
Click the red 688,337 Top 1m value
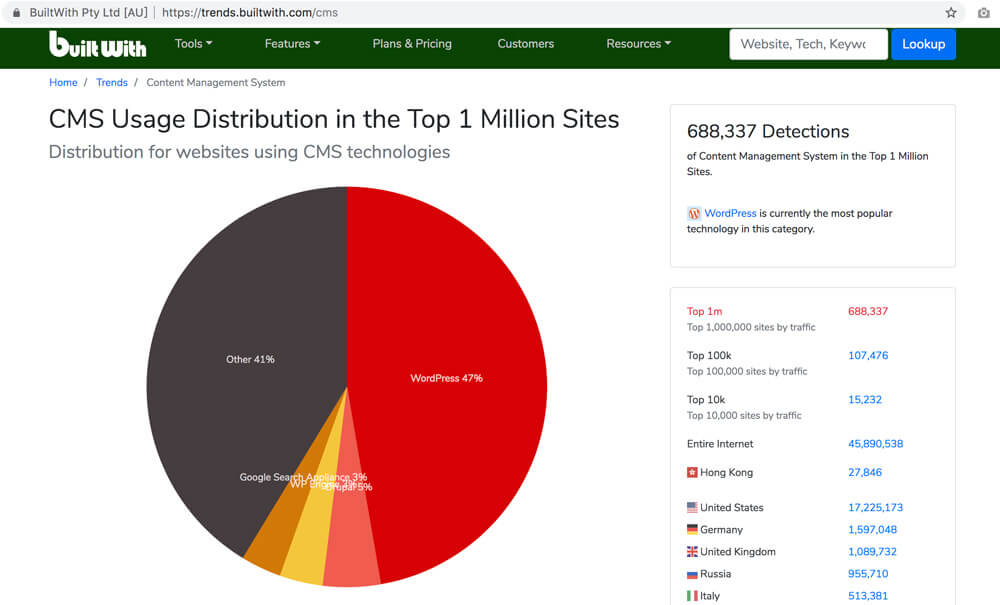tap(867, 311)
